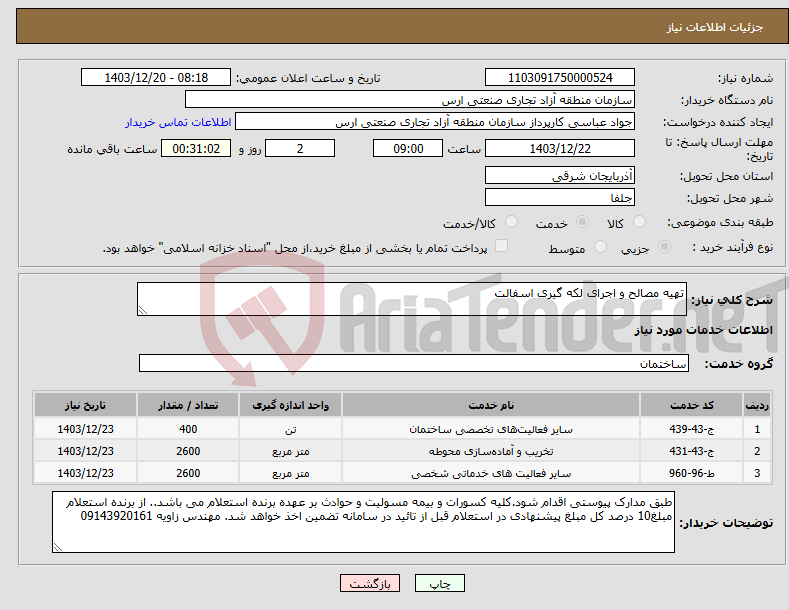
Task: Click the request creator جواد عباسی field
Action: click(435, 122)
